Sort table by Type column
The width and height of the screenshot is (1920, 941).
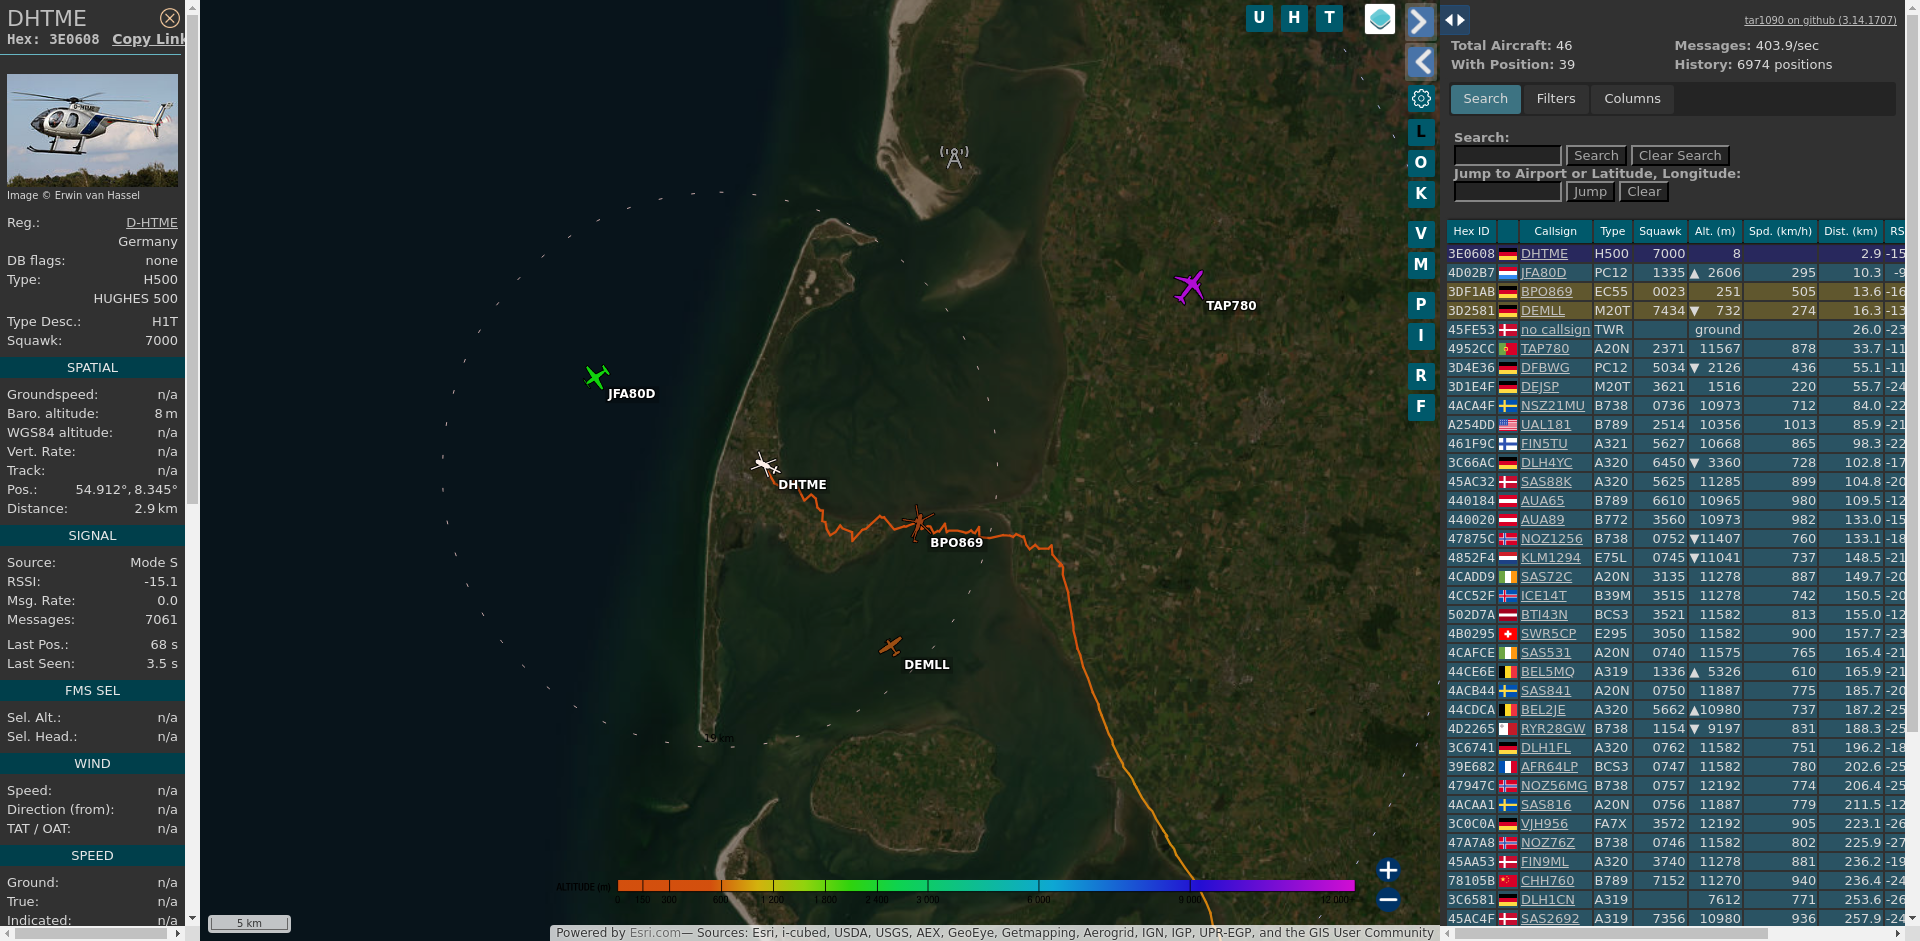(x=1612, y=231)
